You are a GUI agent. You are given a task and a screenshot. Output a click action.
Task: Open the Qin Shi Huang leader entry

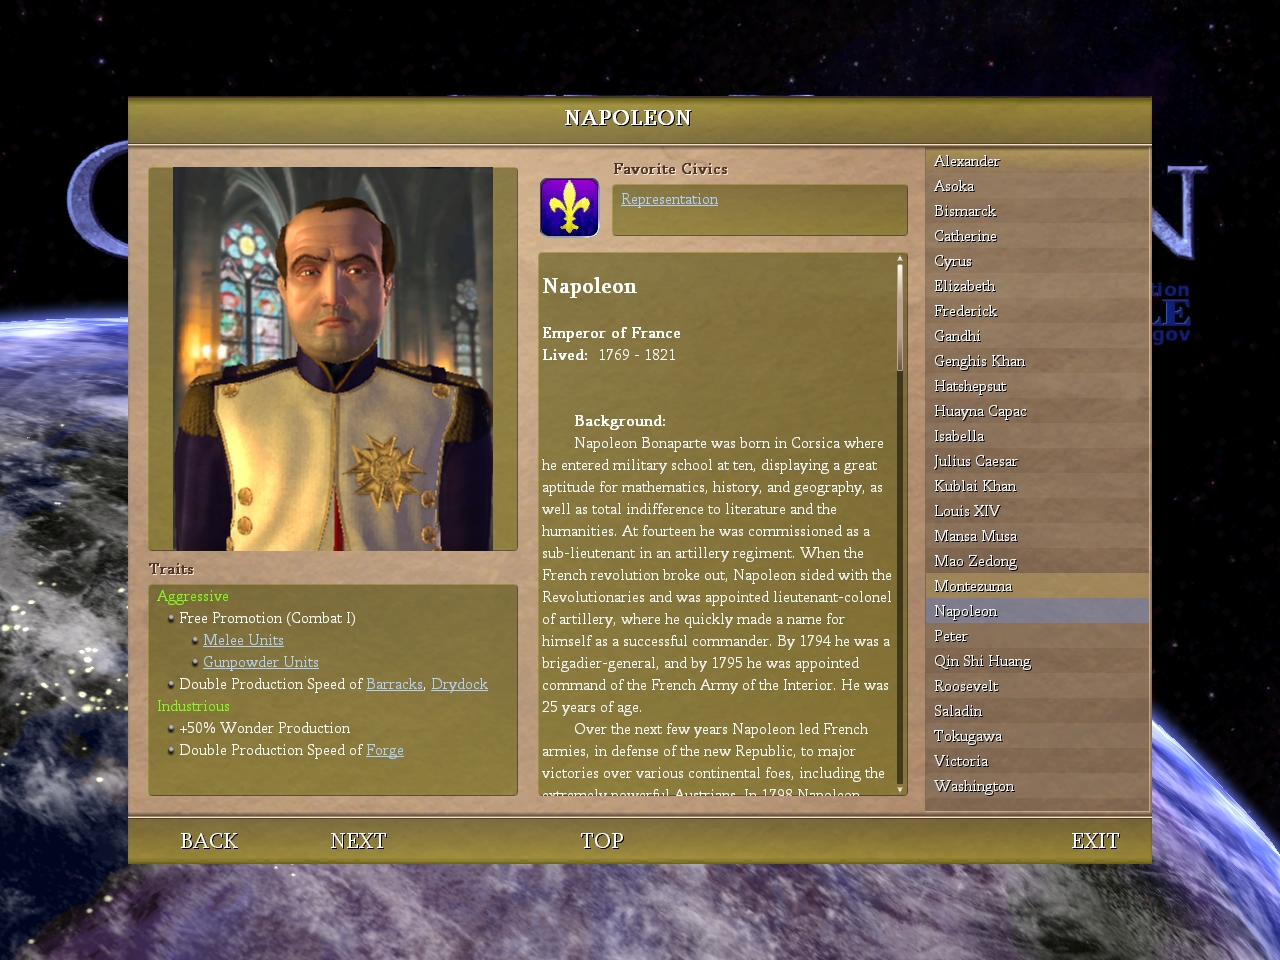click(1037, 661)
